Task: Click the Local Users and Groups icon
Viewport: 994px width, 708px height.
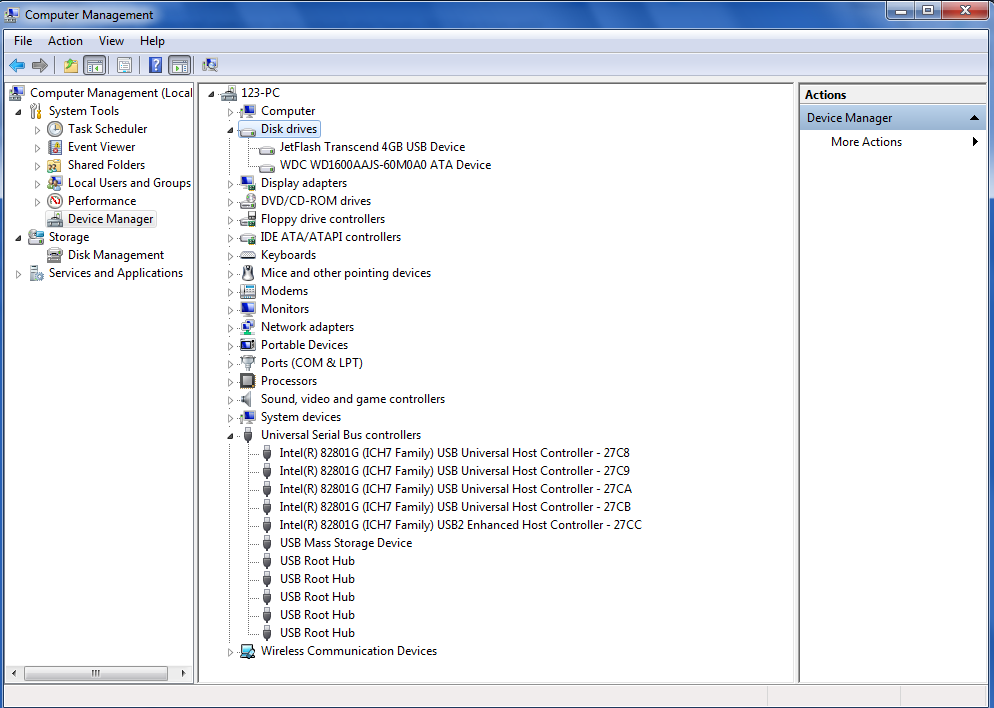Action: [x=55, y=183]
